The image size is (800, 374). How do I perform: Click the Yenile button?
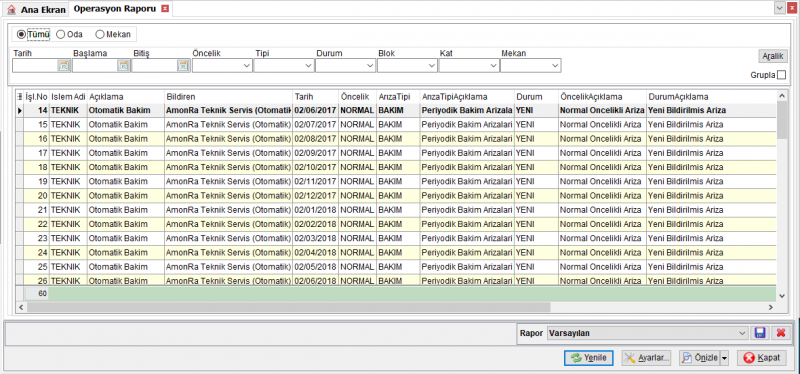(589, 358)
